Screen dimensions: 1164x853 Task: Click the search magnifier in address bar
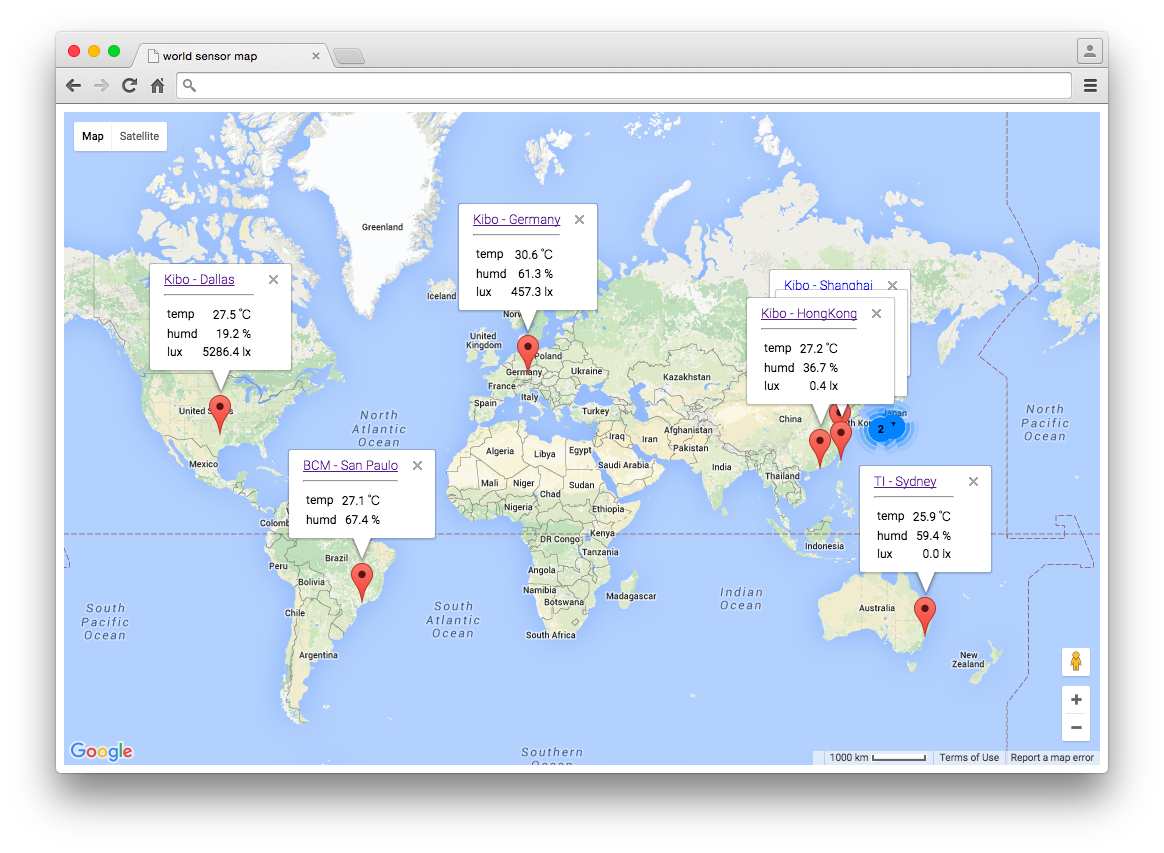[189, 85]
